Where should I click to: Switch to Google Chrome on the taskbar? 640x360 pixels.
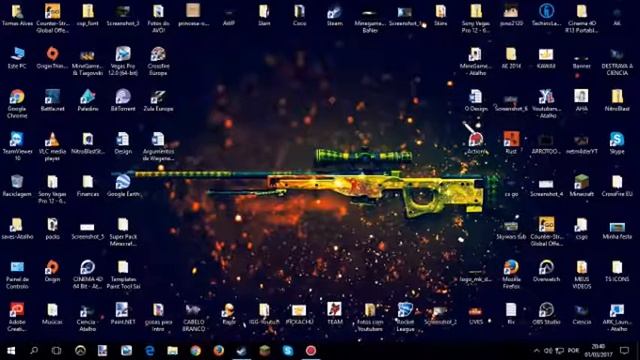tap(196, 351)
